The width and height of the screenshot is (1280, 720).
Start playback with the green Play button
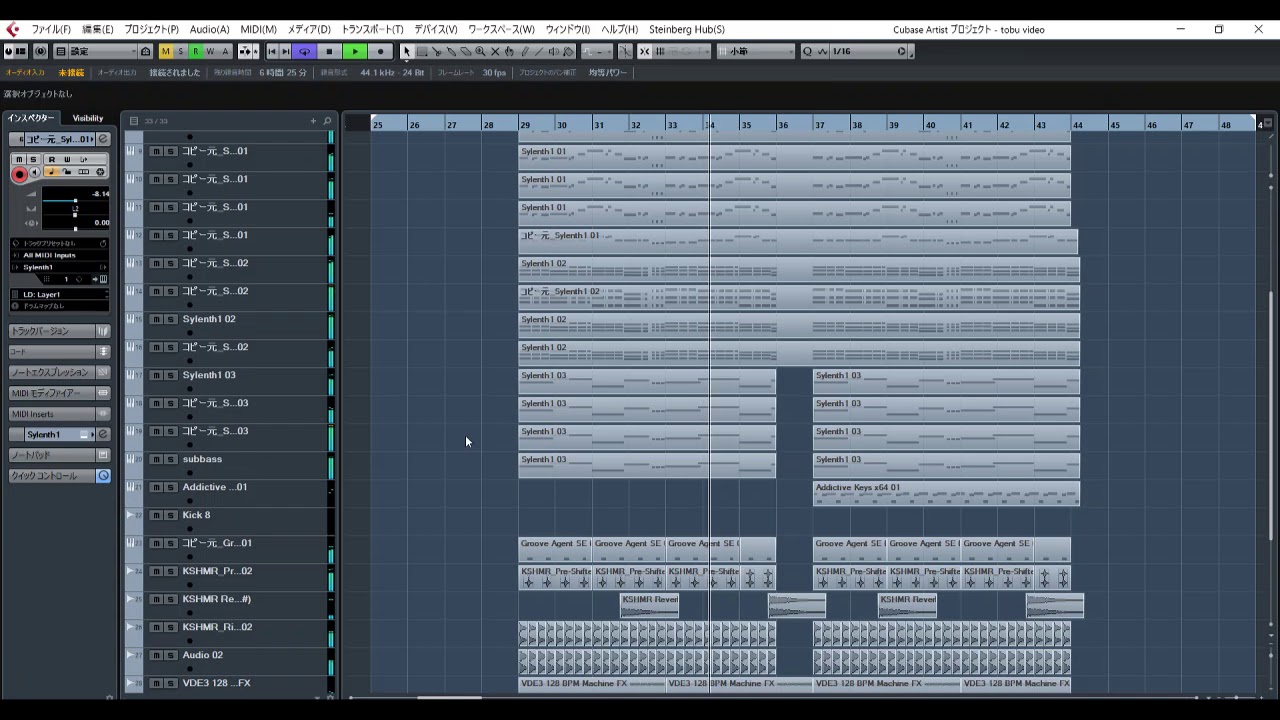355,51
